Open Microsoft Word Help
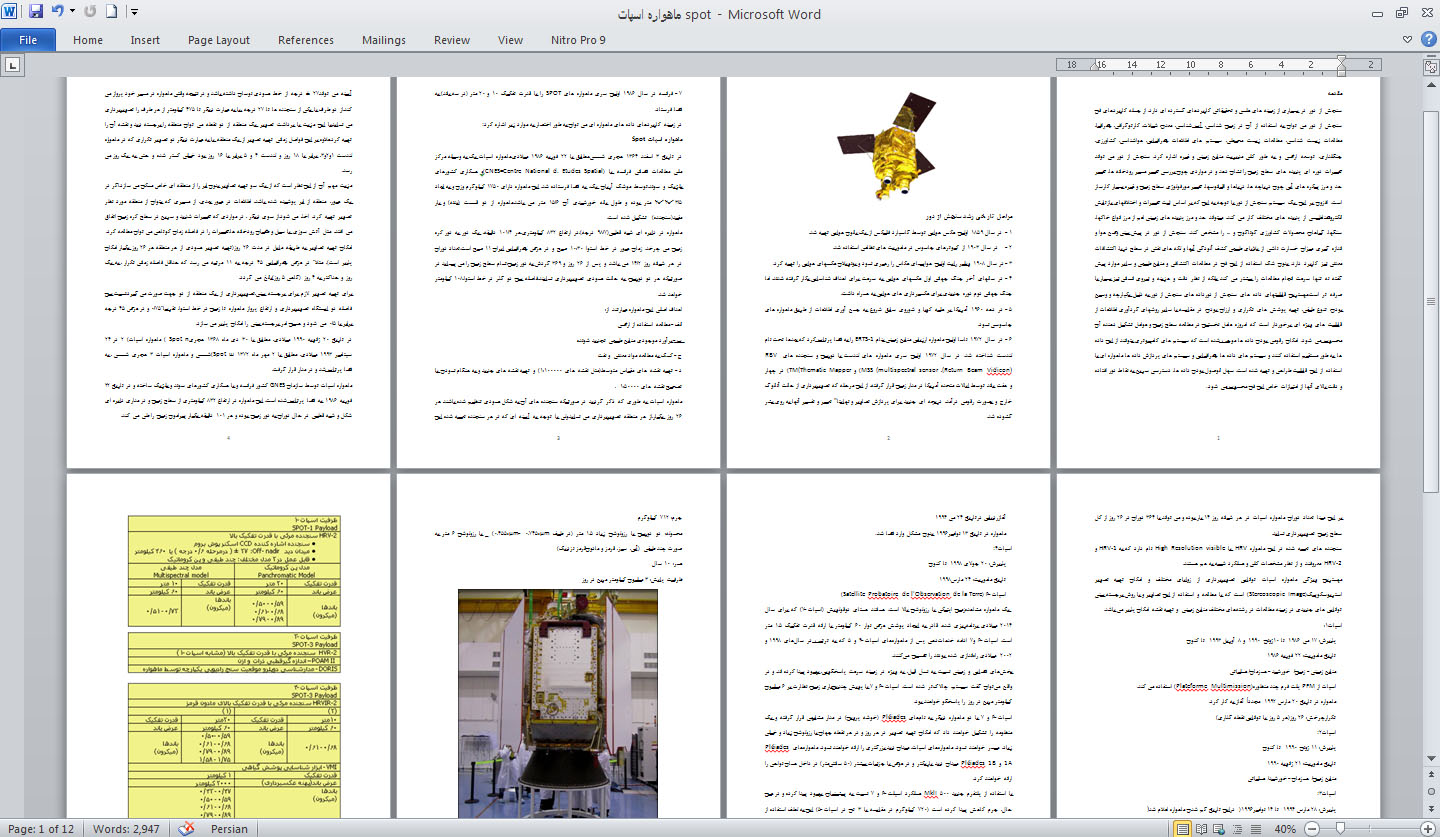The image size is (1440, 837). pyautogui.click(x=1427, y=40)
